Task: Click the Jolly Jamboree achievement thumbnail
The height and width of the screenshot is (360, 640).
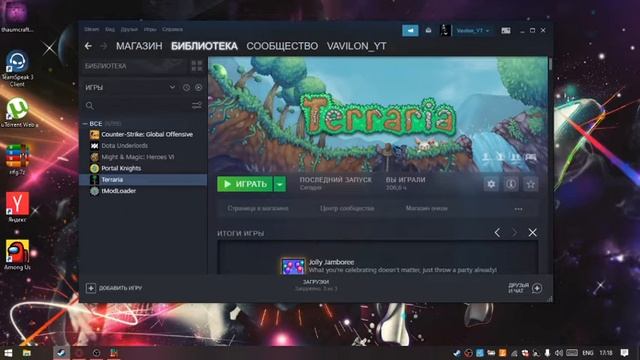Action: click(x=293, y=266)
